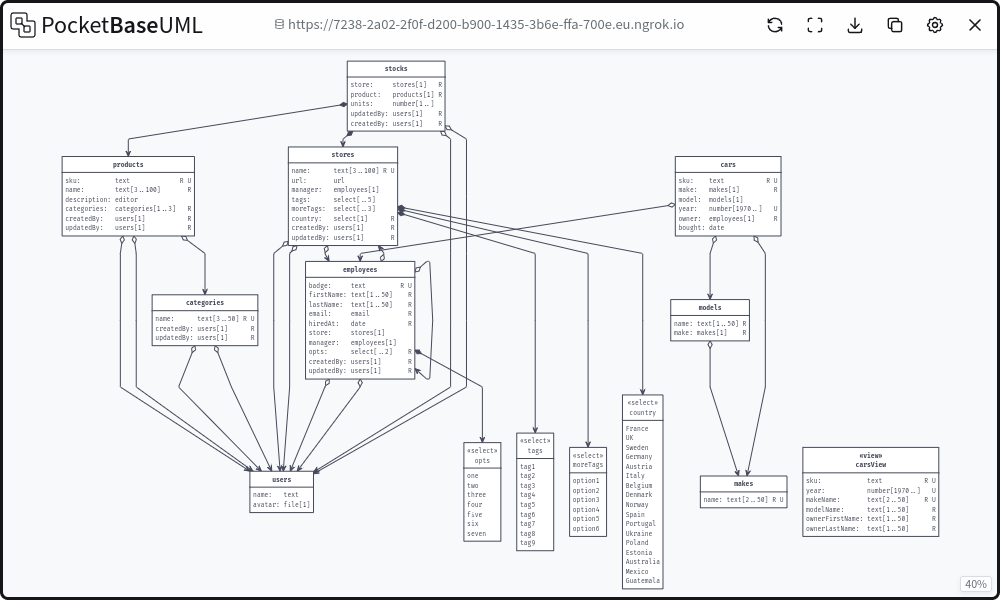
Task: Click the X icon on the toolbar
Action: [x=975, y=25]
